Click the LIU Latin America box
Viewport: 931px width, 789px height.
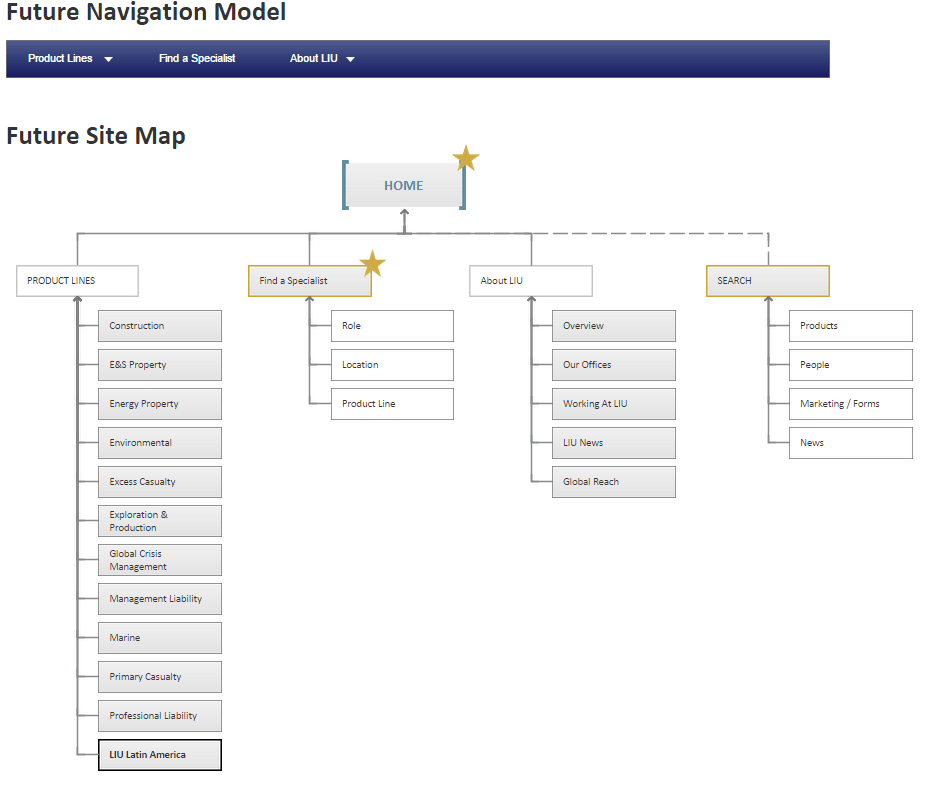(x=160, y=755)
